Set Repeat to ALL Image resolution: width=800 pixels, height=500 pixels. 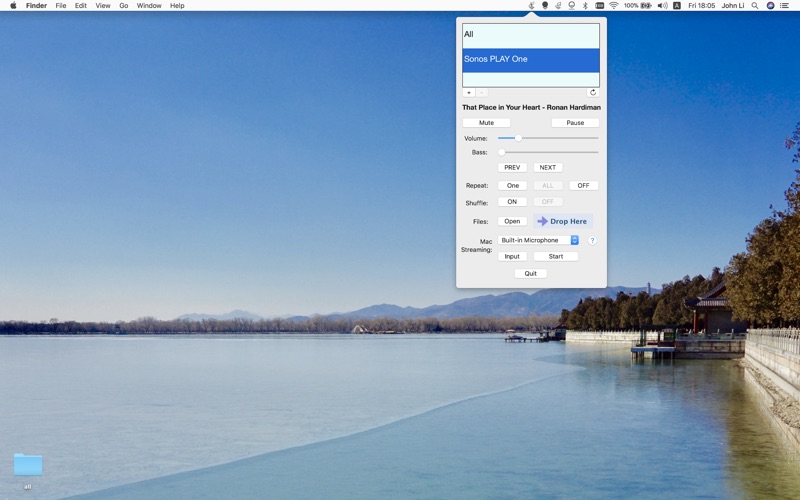tap(547, 186)
